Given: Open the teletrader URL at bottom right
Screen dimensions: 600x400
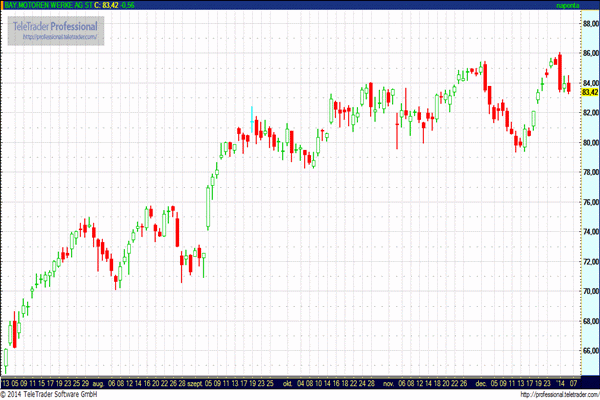Looking at the screenshot, I should [559, 395].
